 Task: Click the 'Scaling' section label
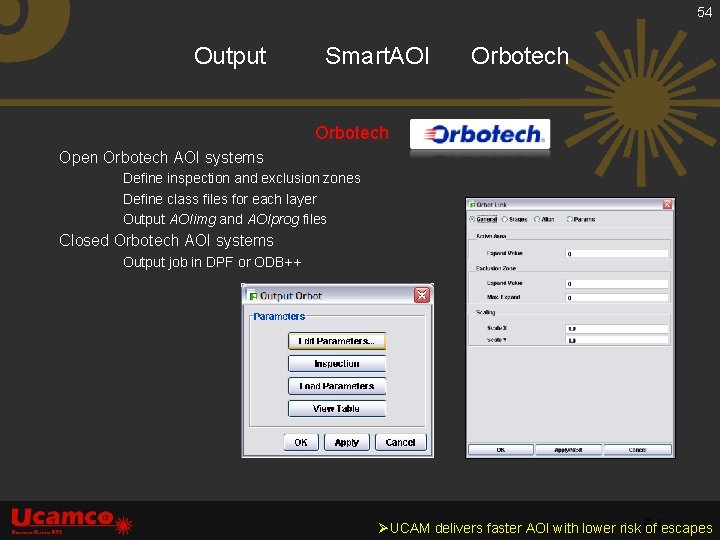pyautogui.click(x=485, y=312)
